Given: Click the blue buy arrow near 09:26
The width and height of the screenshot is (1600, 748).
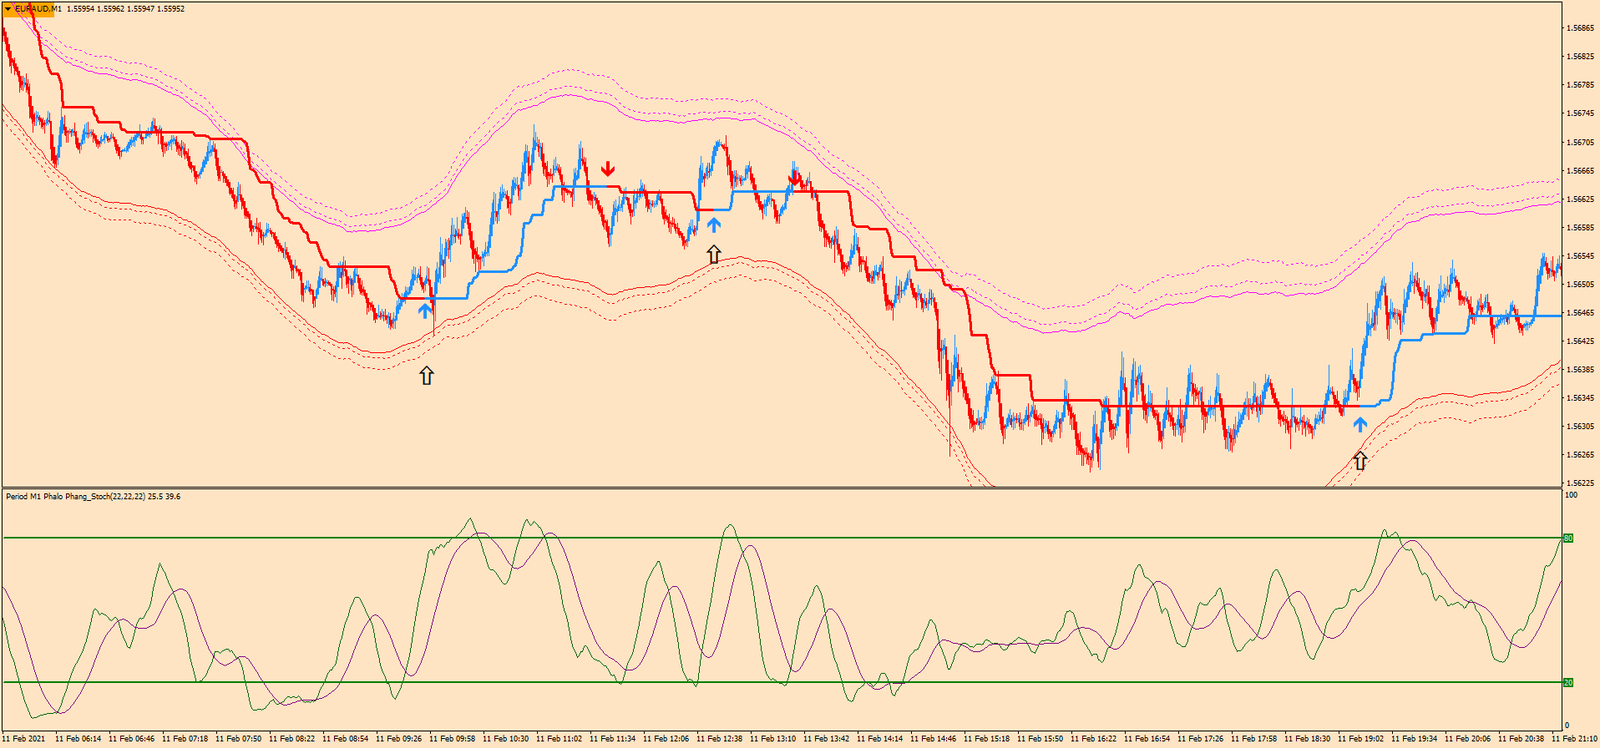Looking at the screenshot, I should point(425,310).
